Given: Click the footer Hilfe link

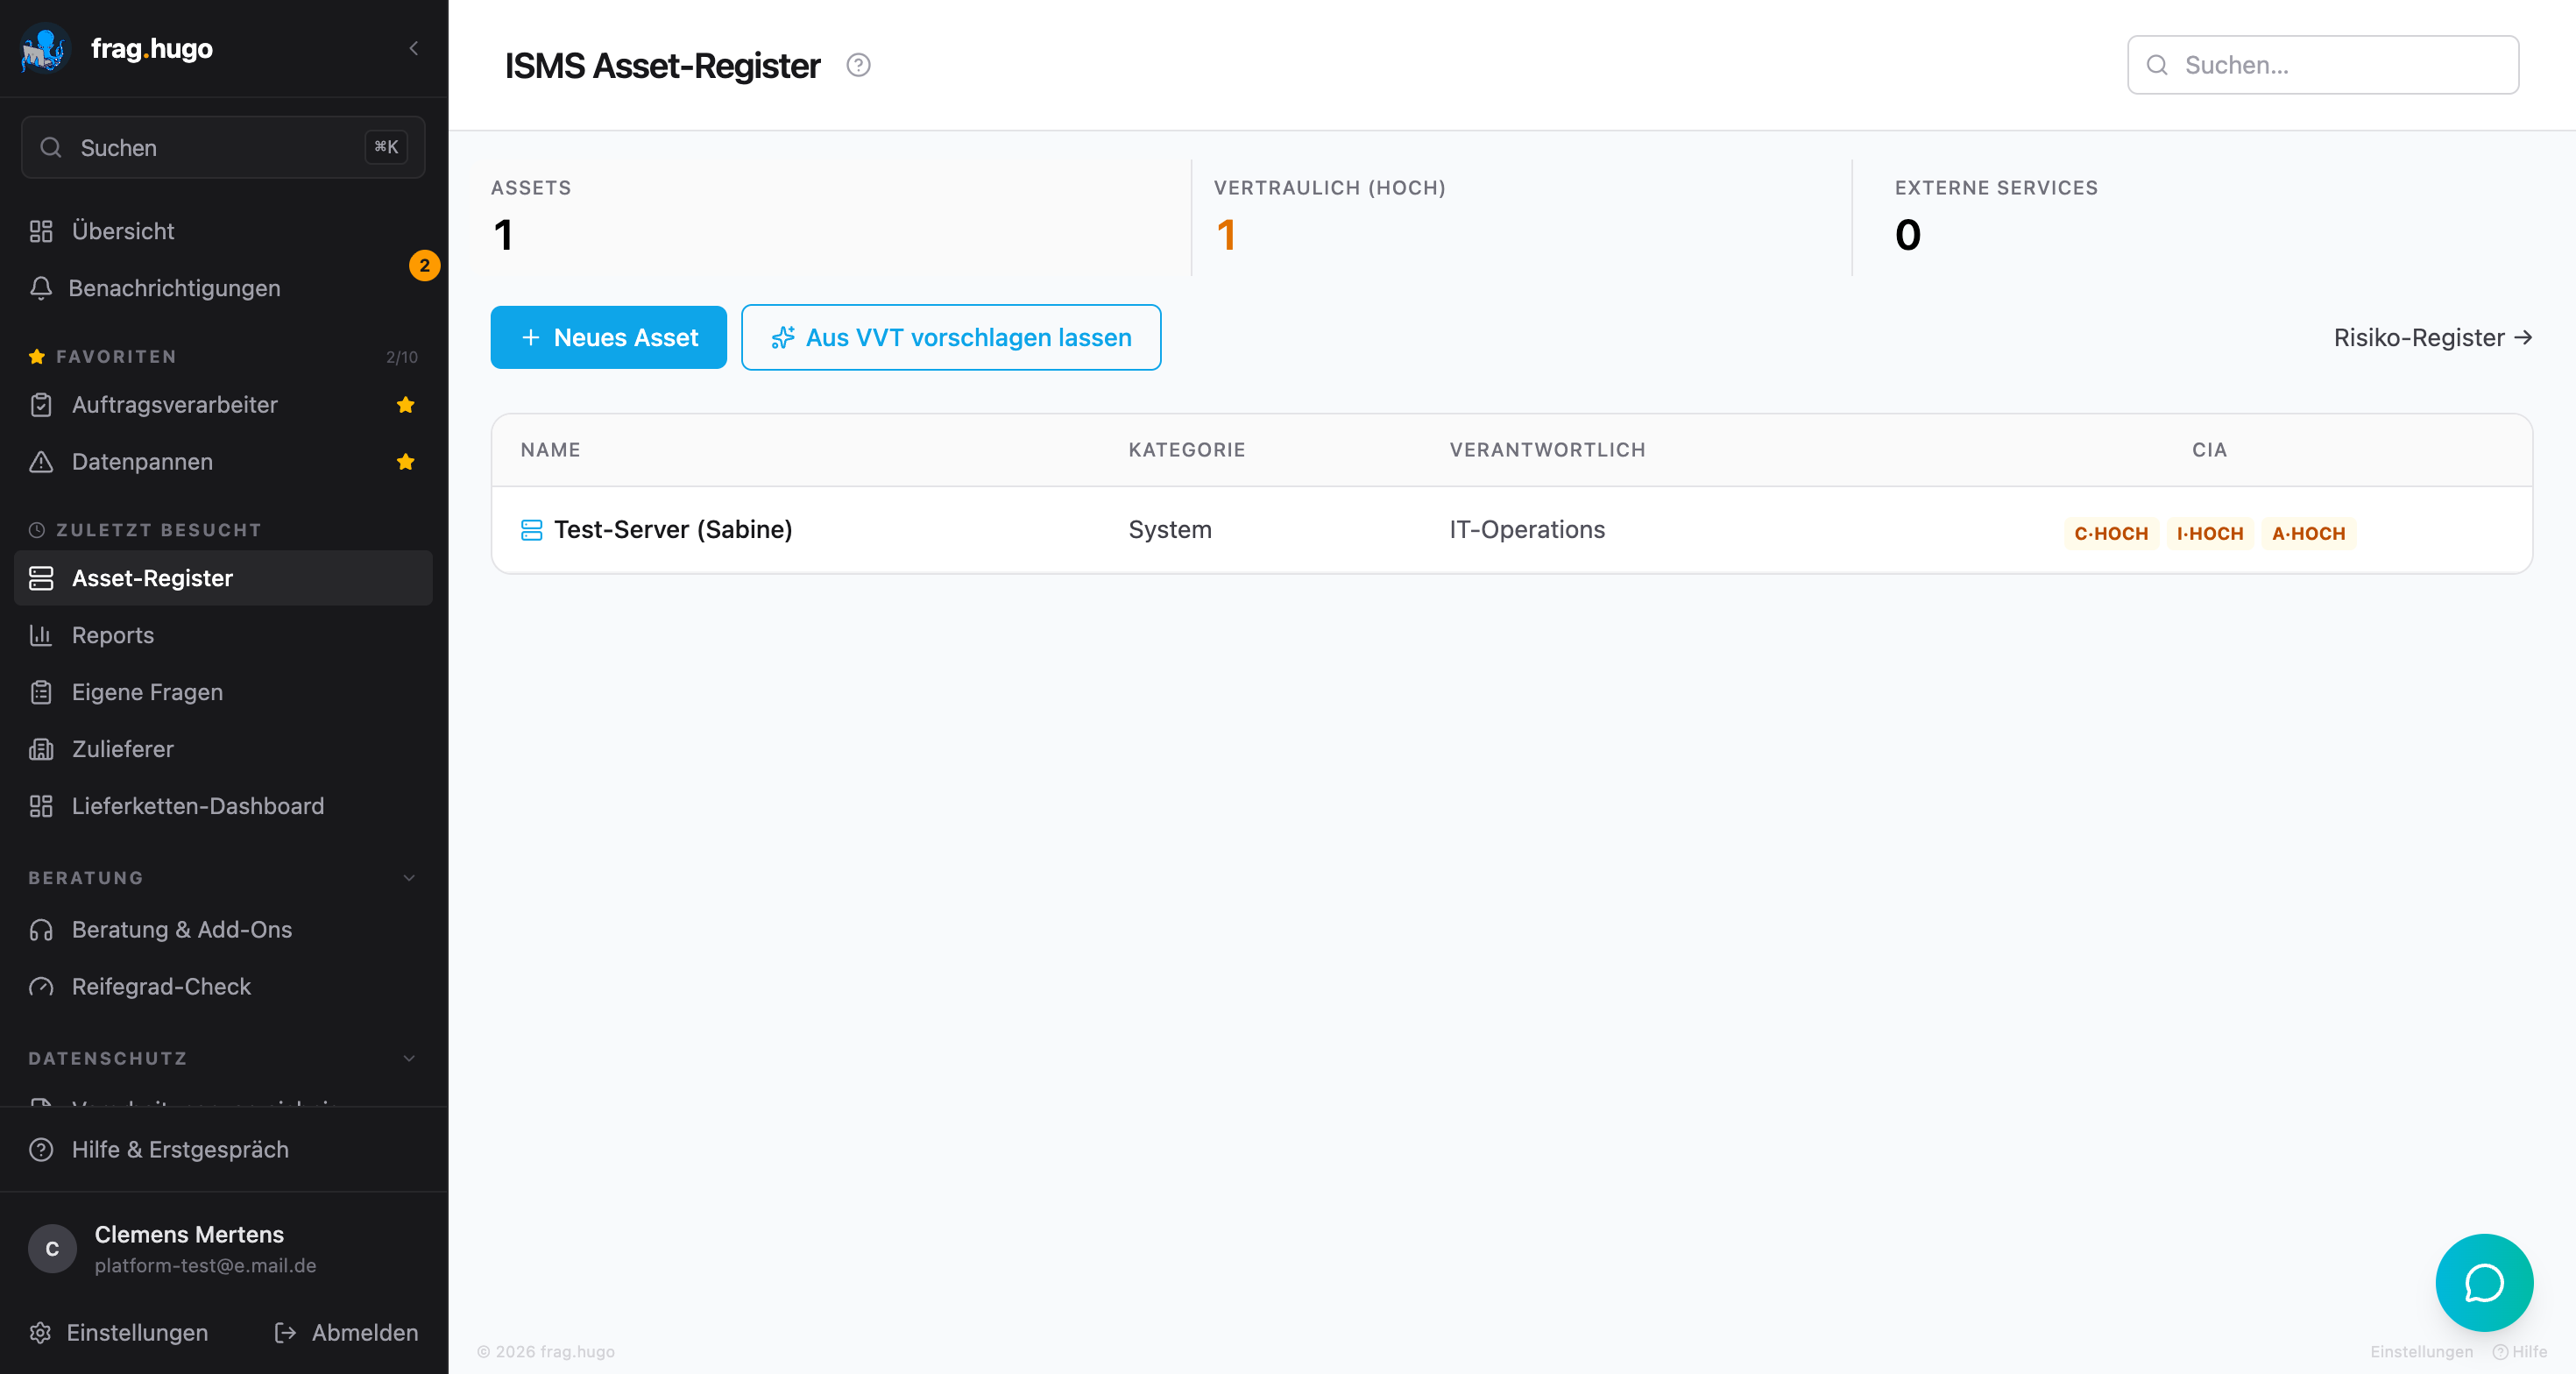Looking at the screenshot, I should [x=2519, y=1352].
